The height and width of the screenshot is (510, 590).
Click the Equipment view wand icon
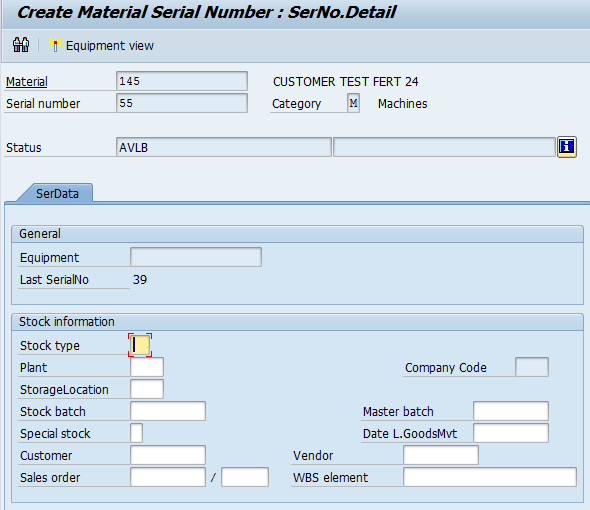55,45
